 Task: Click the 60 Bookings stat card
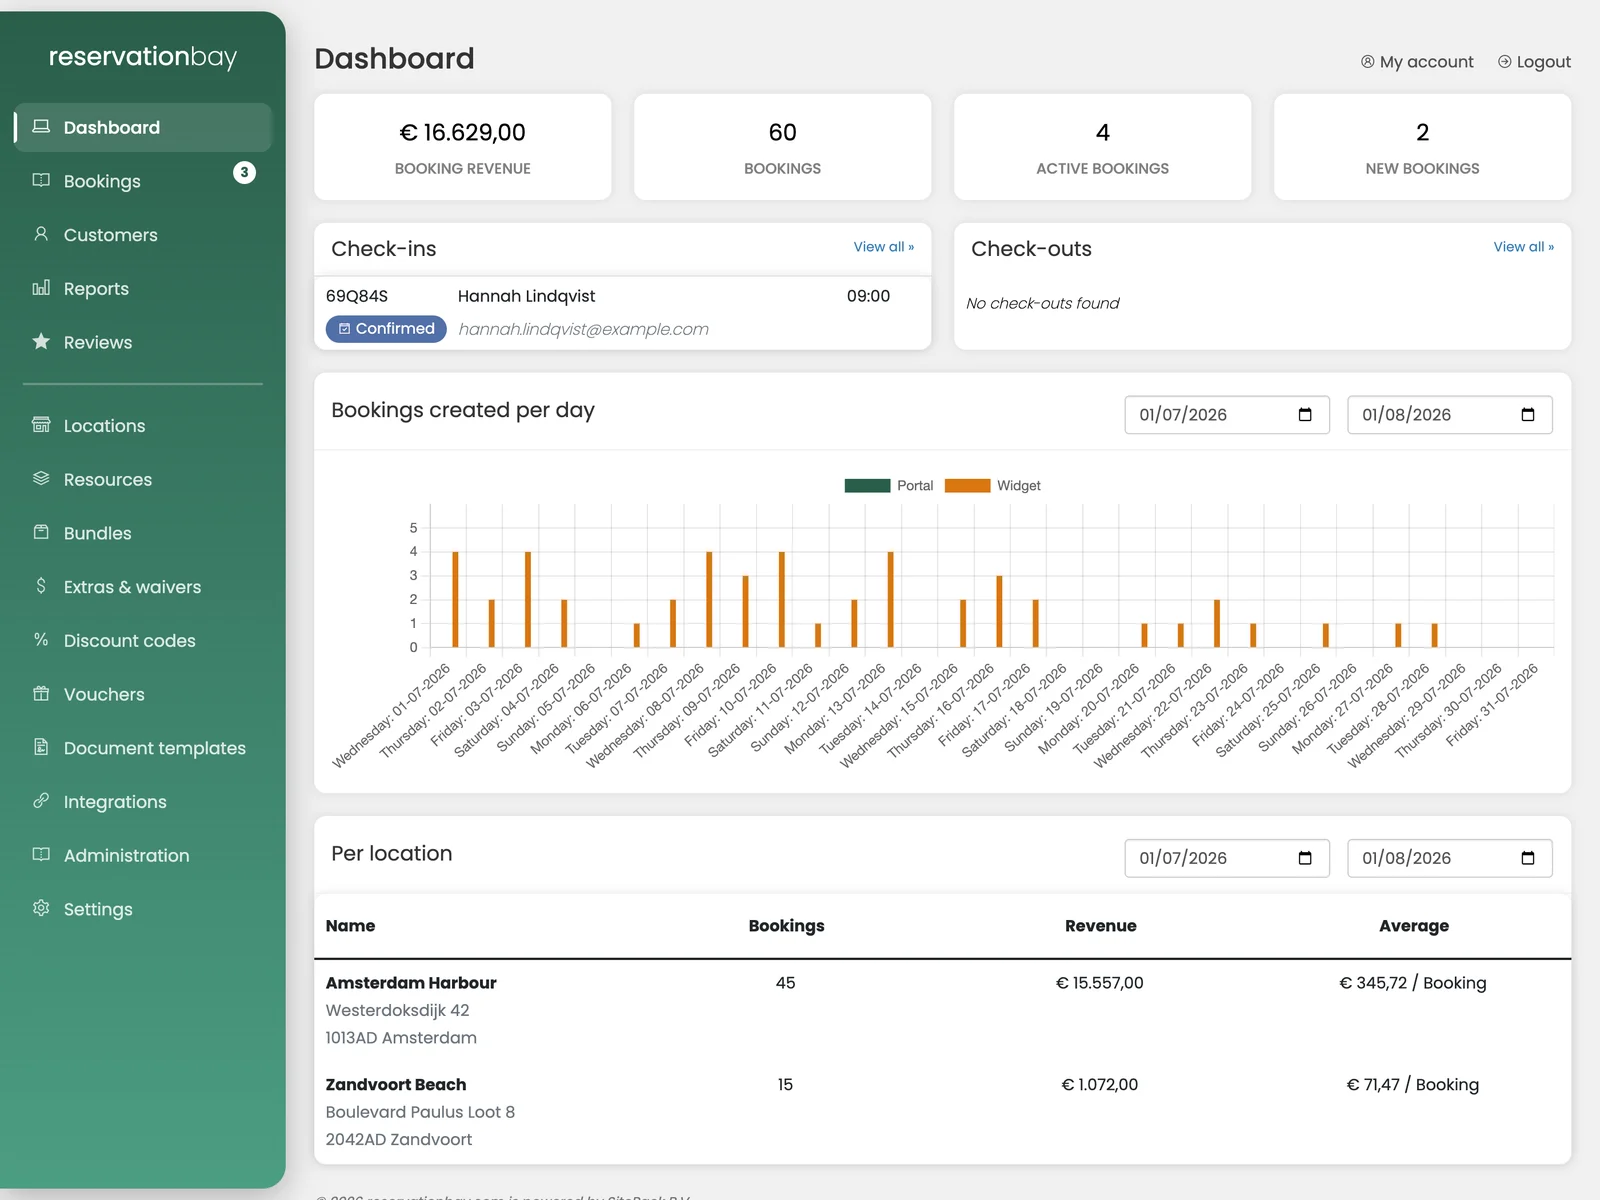click(783, 147)
